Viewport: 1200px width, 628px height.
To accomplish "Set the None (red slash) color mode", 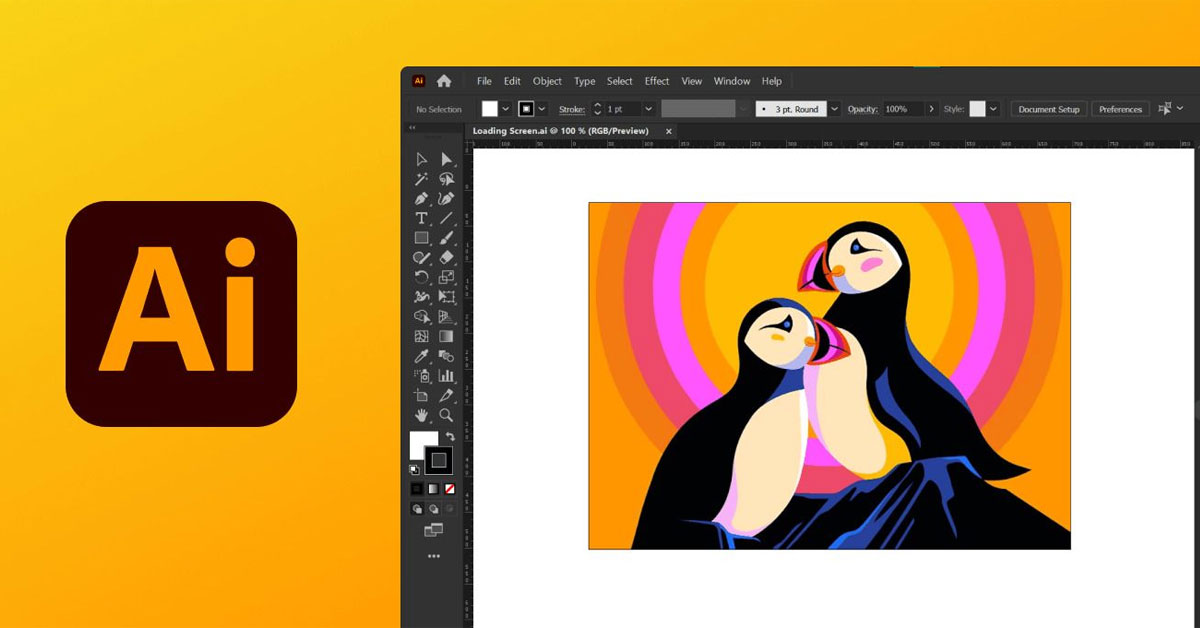I will tap(449, 489).
